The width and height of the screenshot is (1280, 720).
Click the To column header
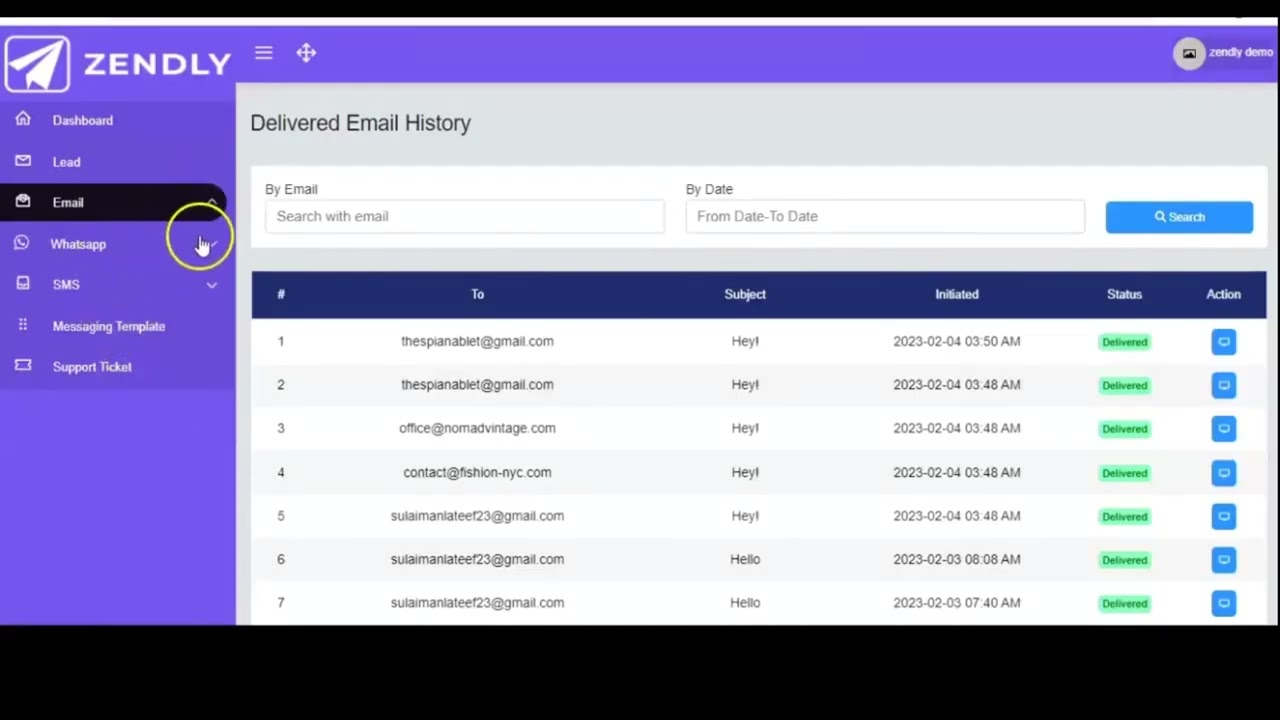477,294
